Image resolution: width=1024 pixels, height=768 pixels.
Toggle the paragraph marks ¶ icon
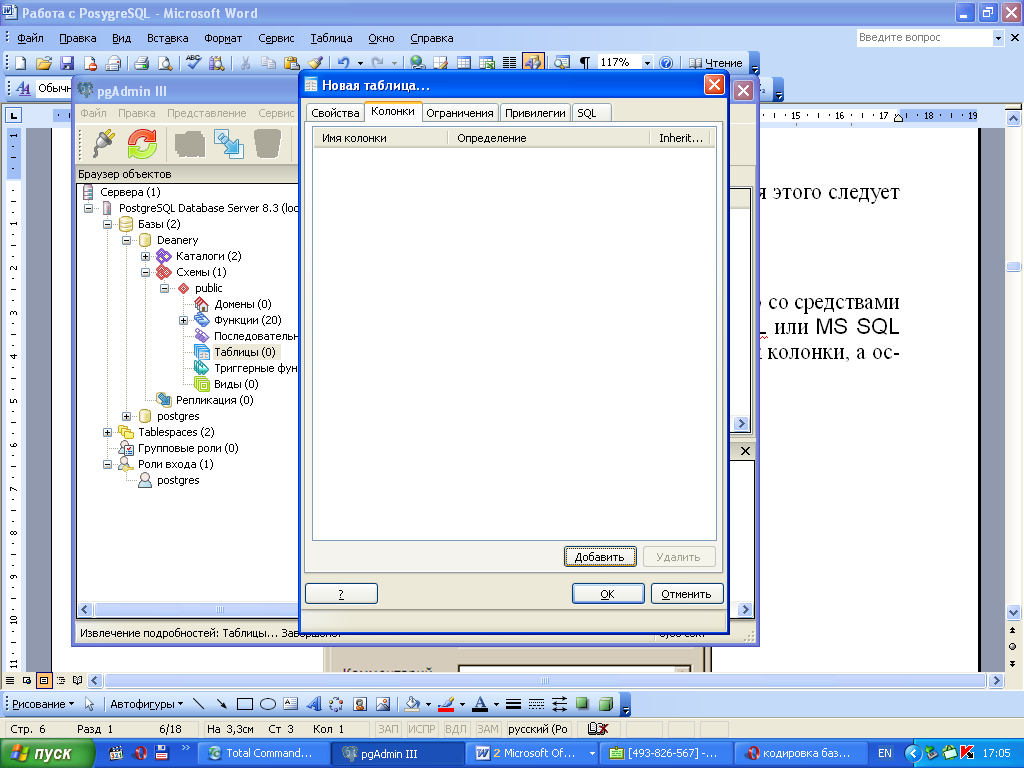click(584, 63)
